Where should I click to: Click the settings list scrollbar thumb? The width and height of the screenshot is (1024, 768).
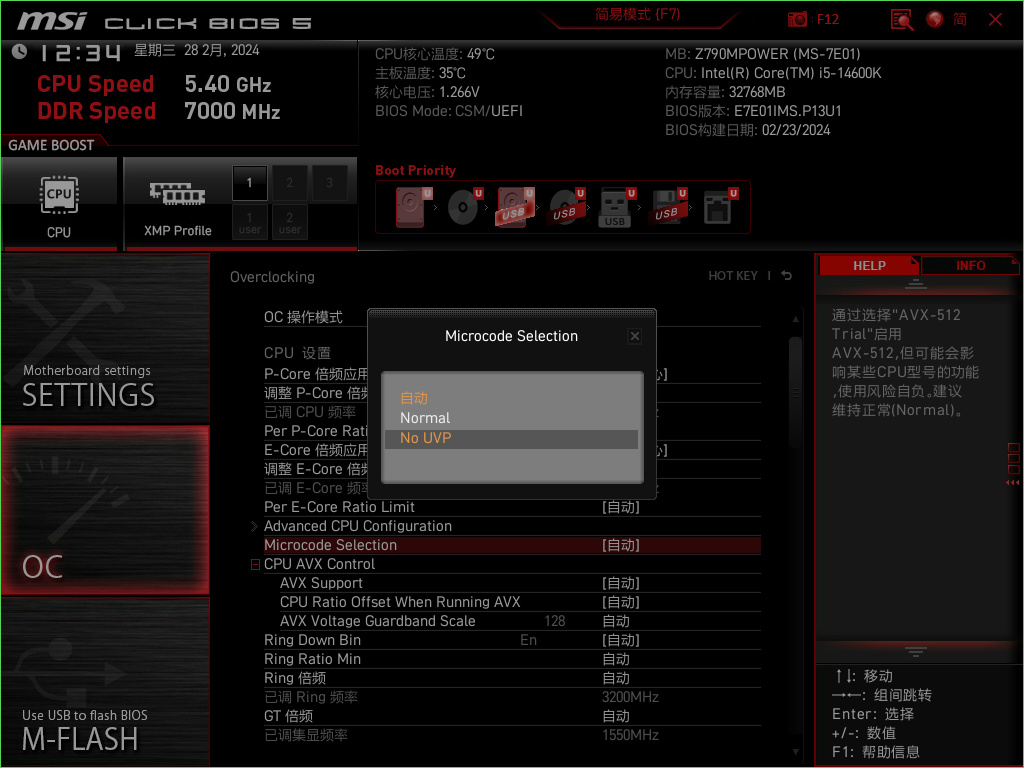[x=795, y=392]
